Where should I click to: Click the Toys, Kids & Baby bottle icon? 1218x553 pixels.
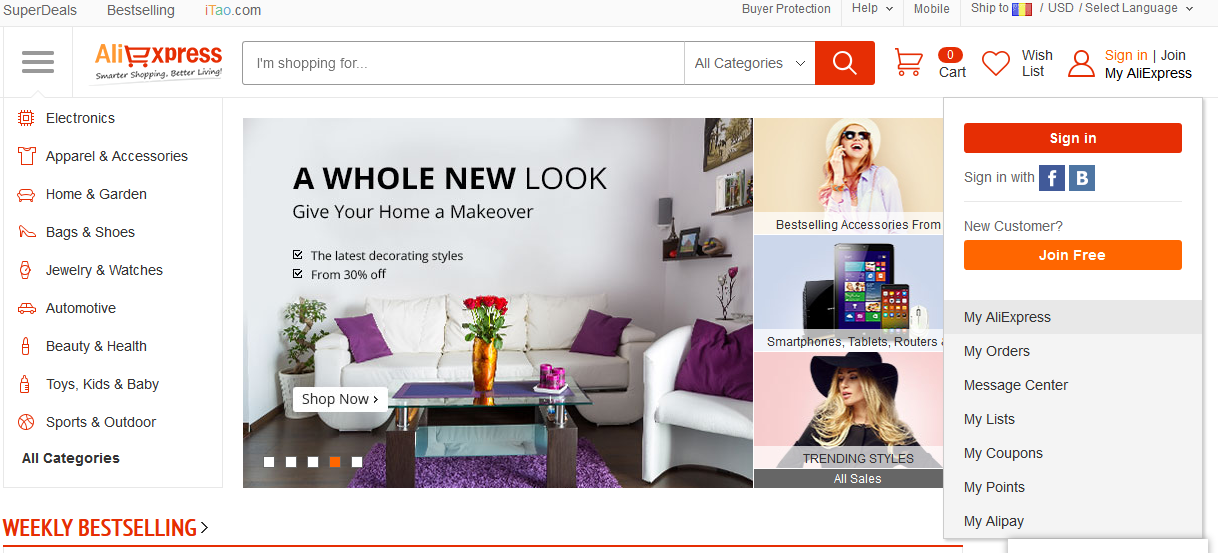(x=26, y=384)
